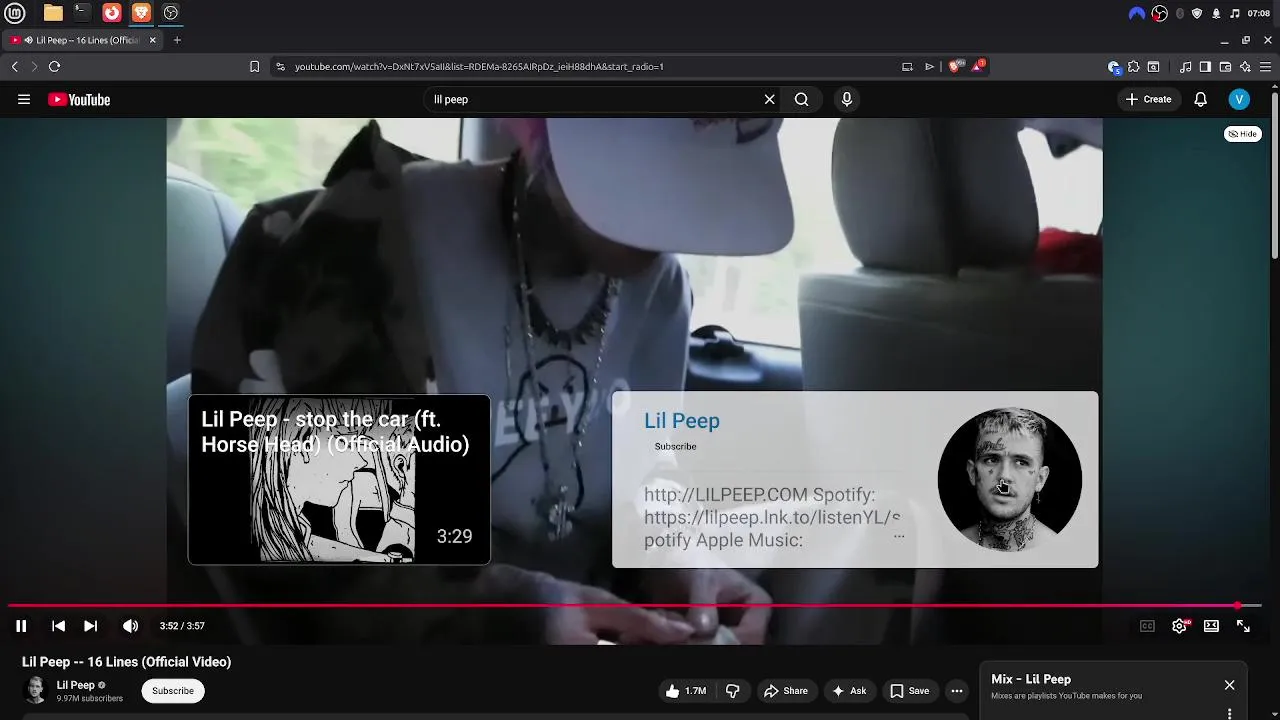This screenshot has width=1280, height=720.
Task: Toggle the browser sidebar panel
Action: click(x=1205, y=67)
